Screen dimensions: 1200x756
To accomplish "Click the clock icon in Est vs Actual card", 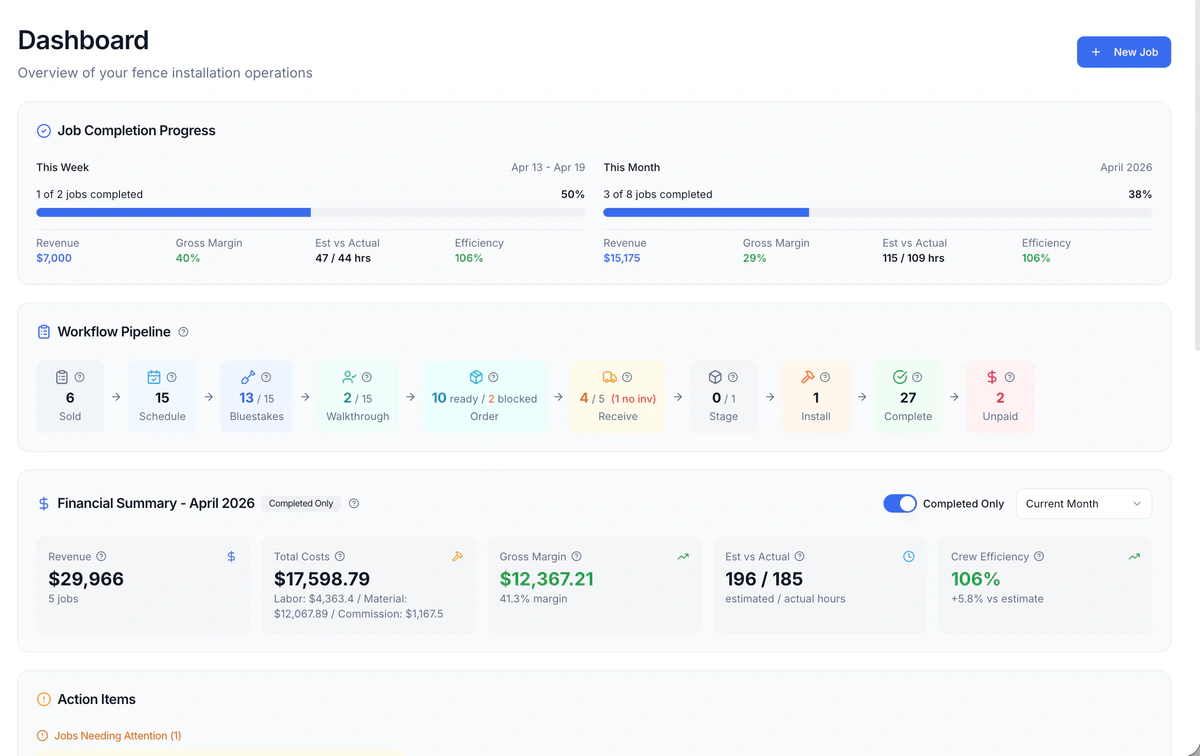I will pyautogui.click(x=909, y=556).
